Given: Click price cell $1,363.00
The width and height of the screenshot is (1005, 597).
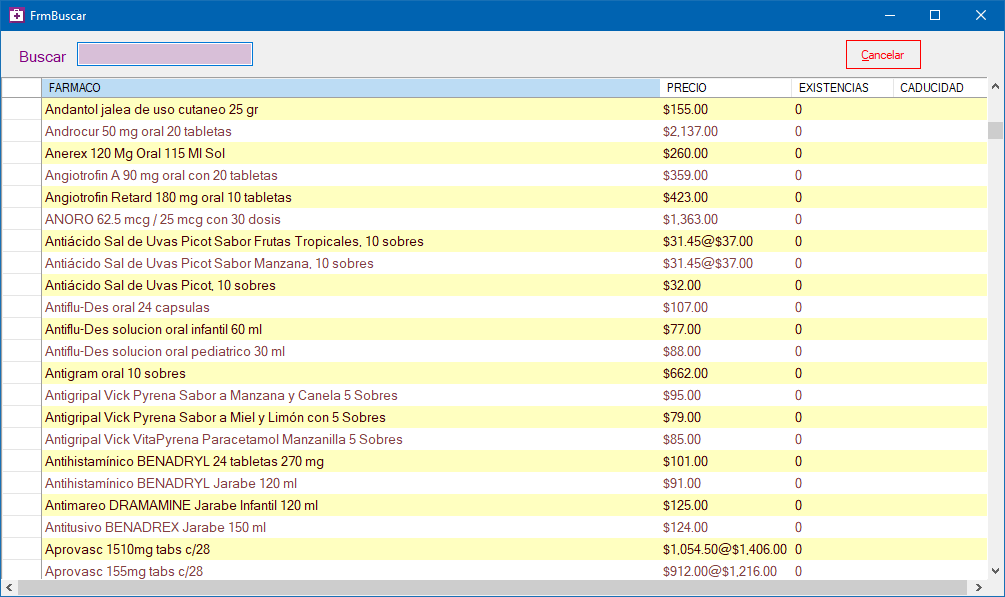Looking at the screenshot, I should coord(726,219).
